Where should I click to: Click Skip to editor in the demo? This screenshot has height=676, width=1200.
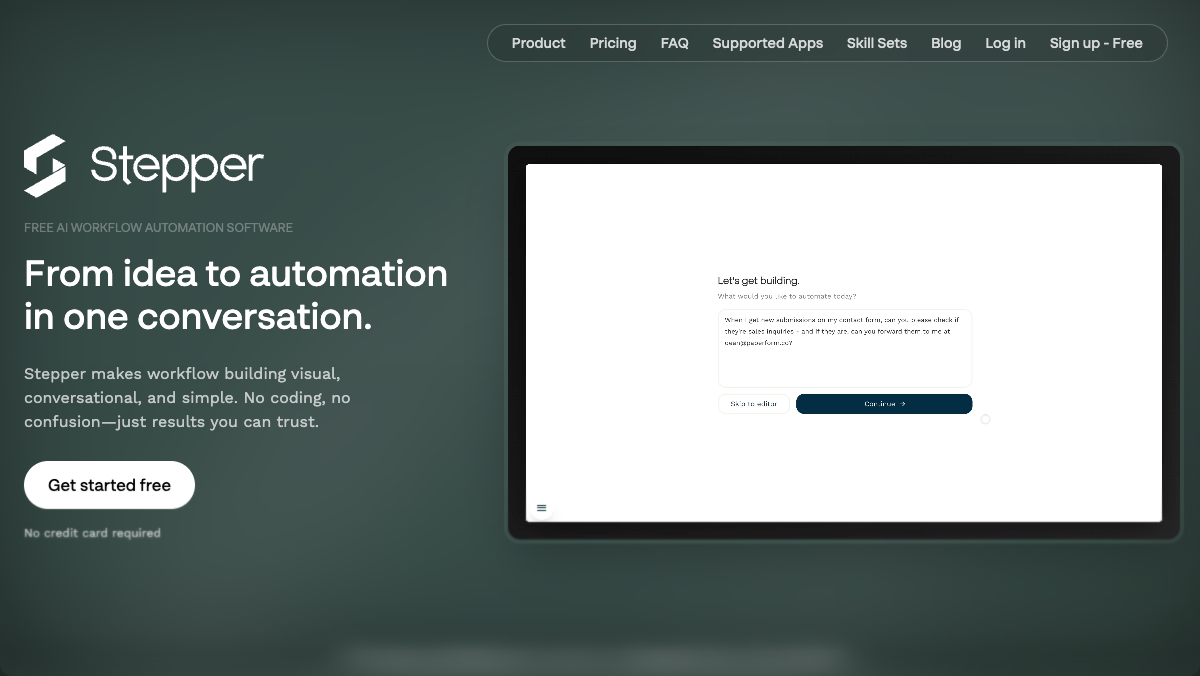(x=754, y=404)
